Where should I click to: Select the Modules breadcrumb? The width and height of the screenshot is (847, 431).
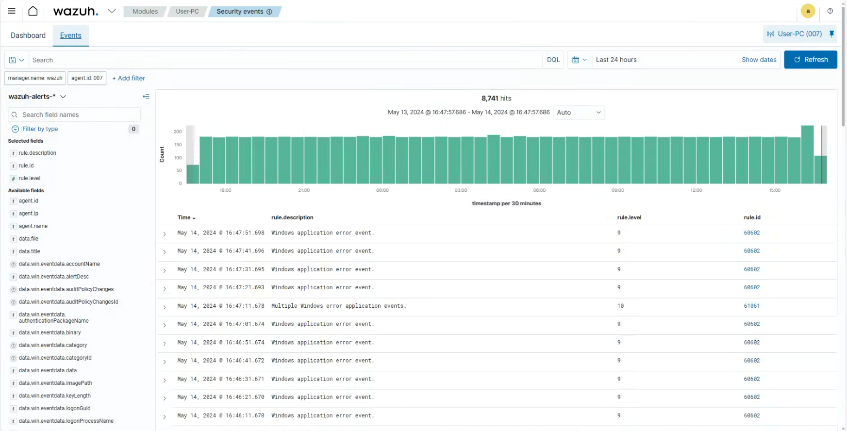145,11
